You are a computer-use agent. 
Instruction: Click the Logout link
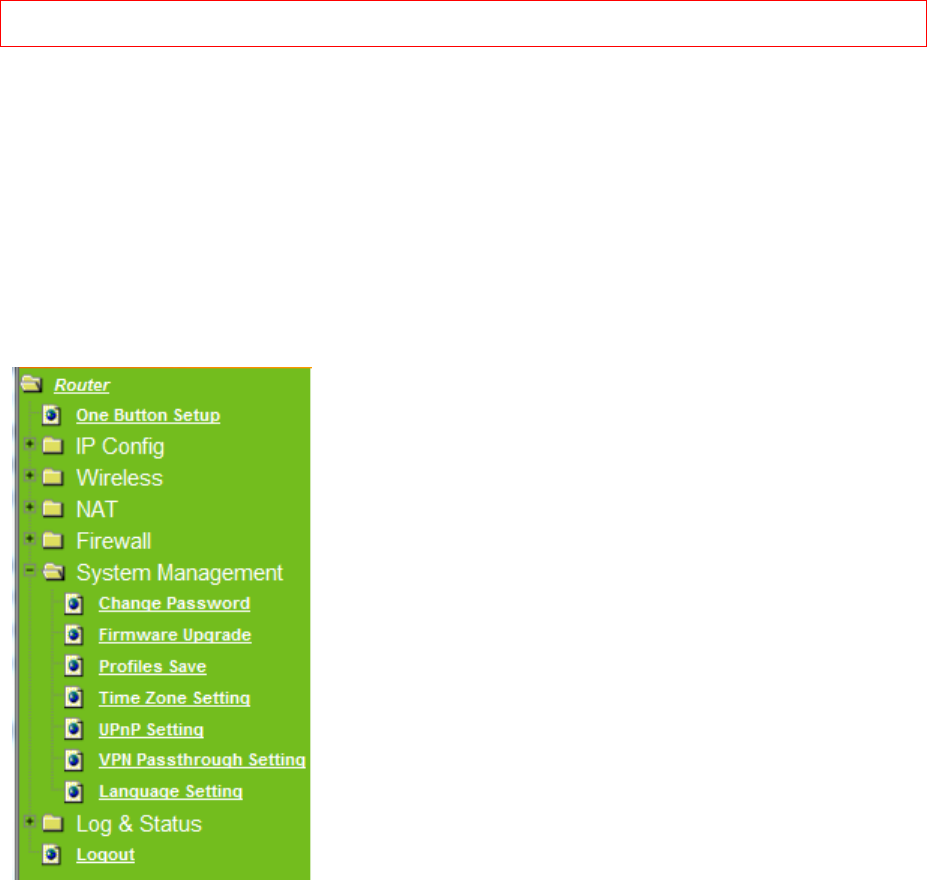click(x=106, y=855)
